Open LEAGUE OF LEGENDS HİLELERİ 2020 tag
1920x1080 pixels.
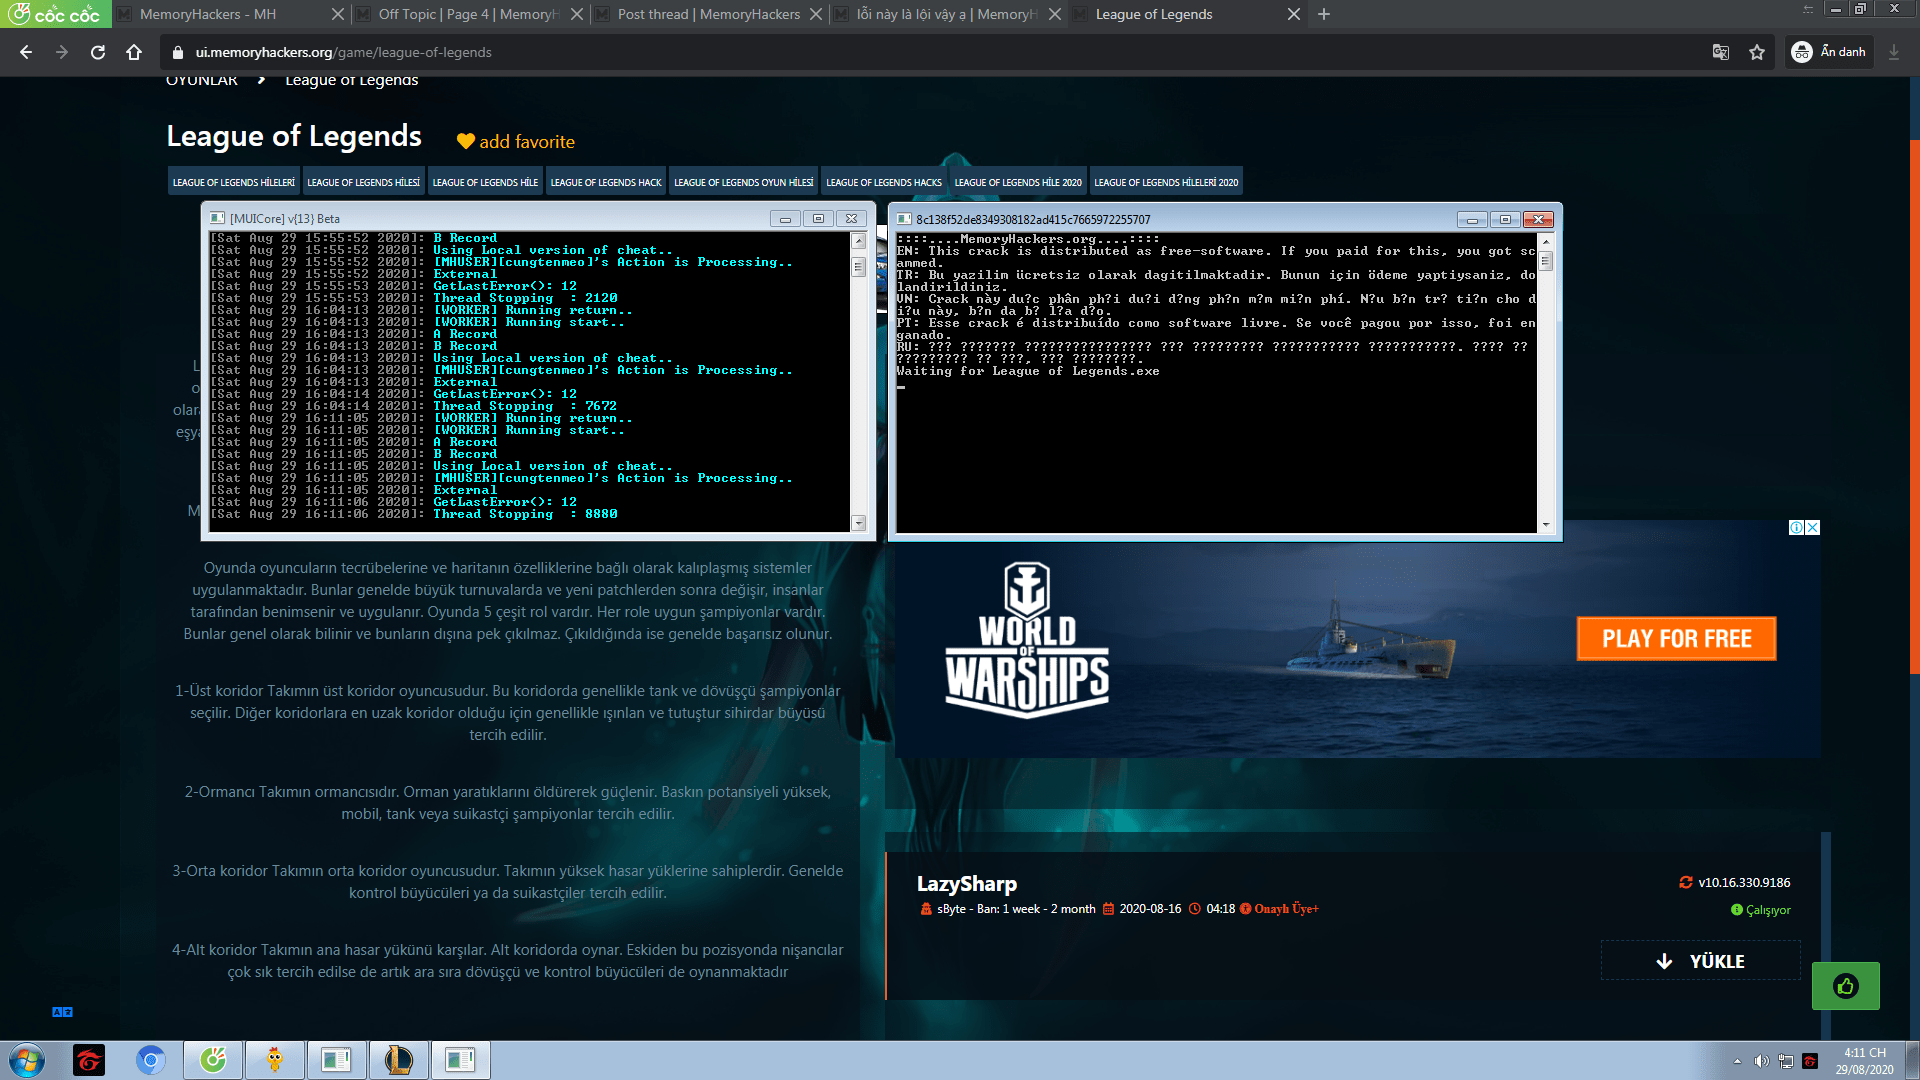click(1166, 182)
